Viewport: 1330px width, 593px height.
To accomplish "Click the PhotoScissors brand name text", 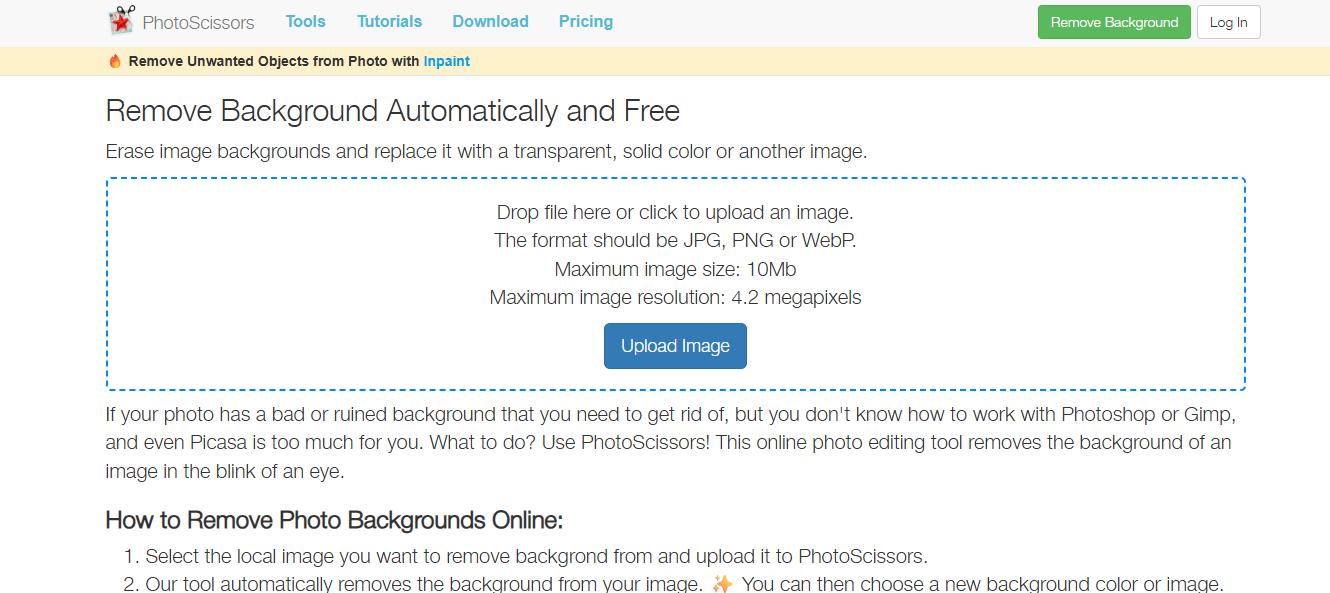I will point(197,21).
